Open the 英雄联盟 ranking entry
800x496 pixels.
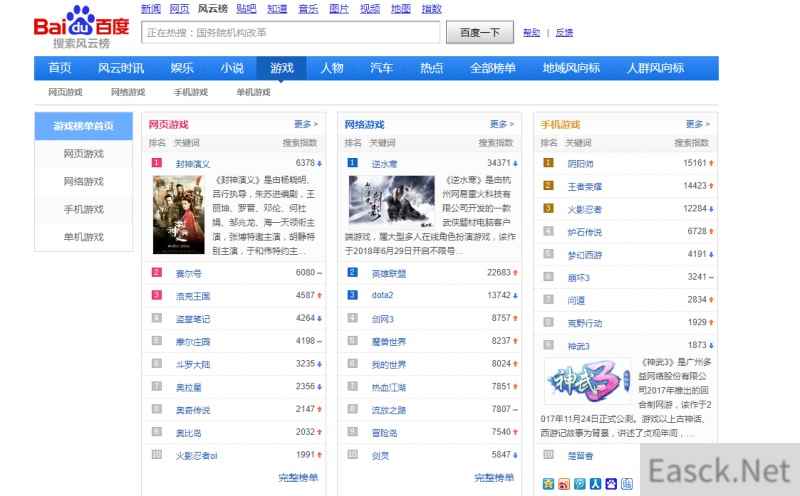388,272
